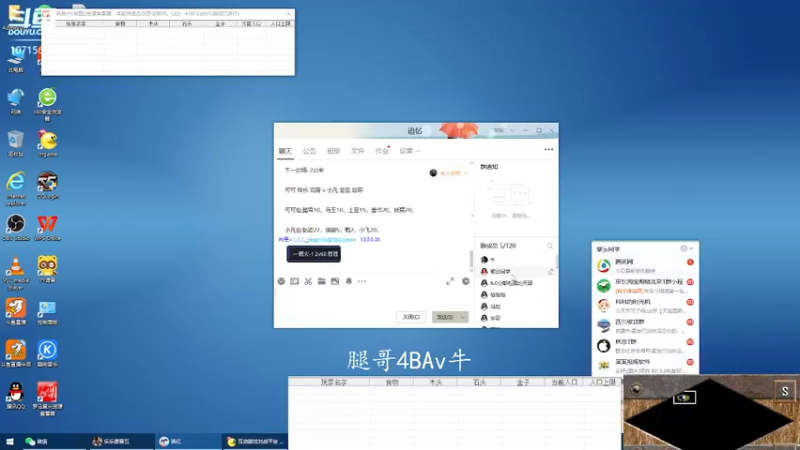
Task: Click the edit icon beside the highlighted member
Action: pyautogui.click(x=551, y=271)
